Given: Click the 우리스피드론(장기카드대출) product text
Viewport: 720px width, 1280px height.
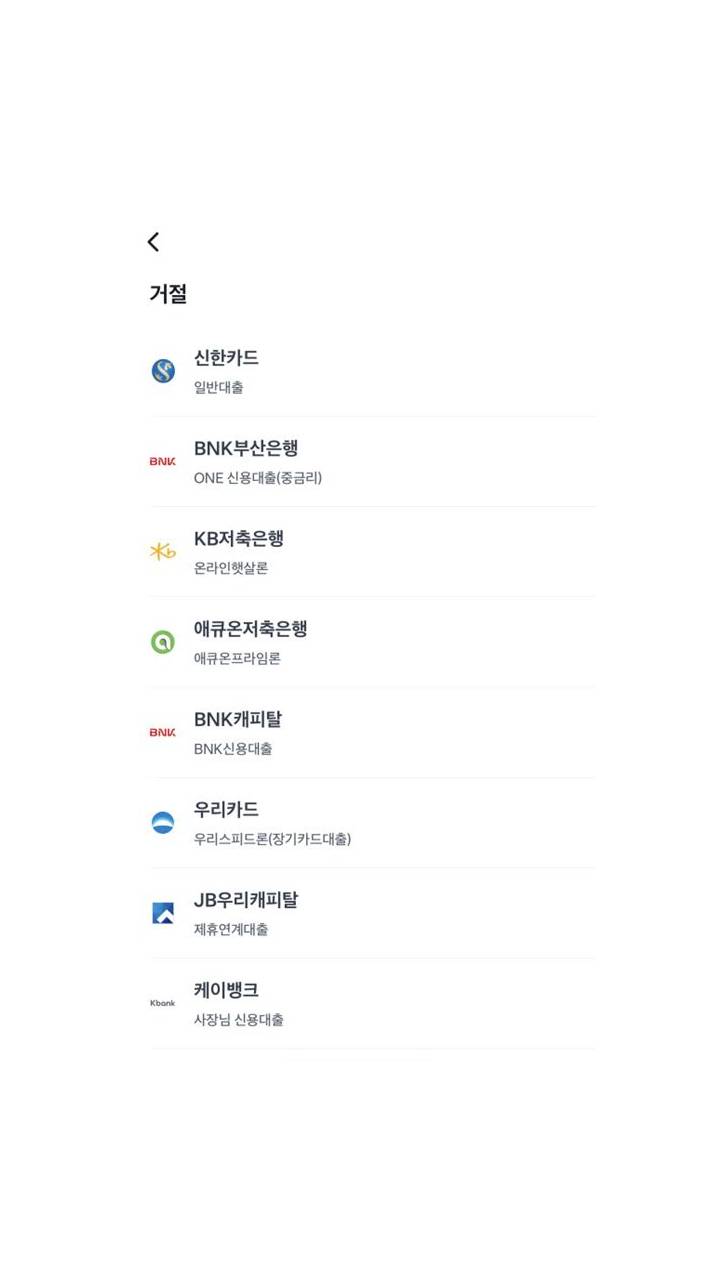Looking at the screenshot, I should point(272,839).
